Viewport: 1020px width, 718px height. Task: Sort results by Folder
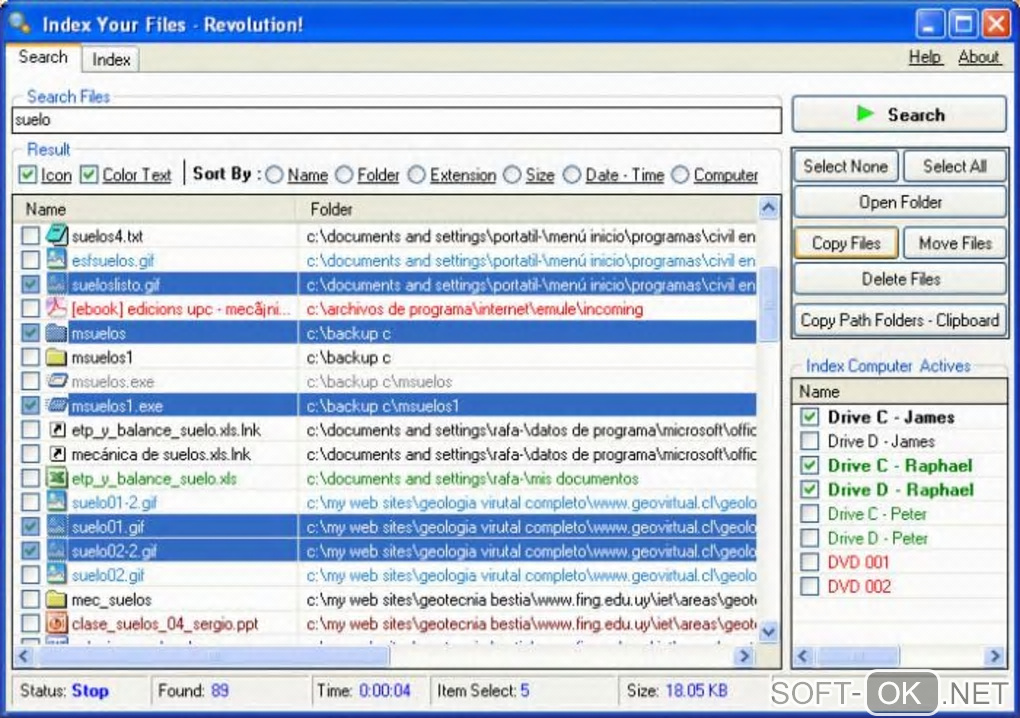344,175
